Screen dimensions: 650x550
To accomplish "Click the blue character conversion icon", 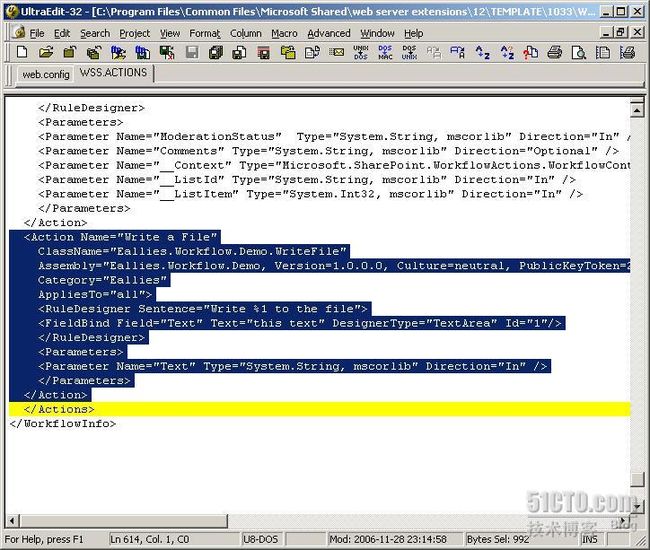I will click(458, 52).
